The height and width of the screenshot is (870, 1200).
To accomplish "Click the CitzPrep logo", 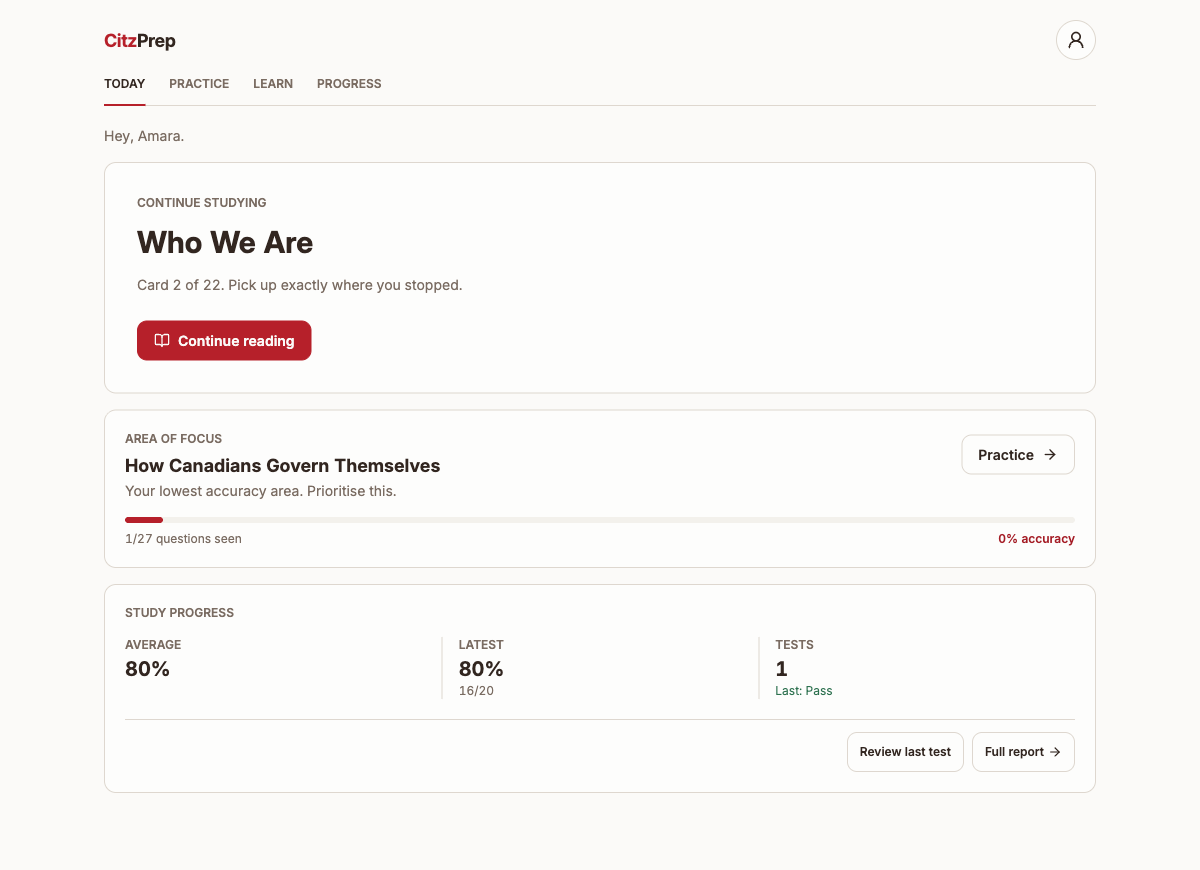I will [x=140, y=41].
